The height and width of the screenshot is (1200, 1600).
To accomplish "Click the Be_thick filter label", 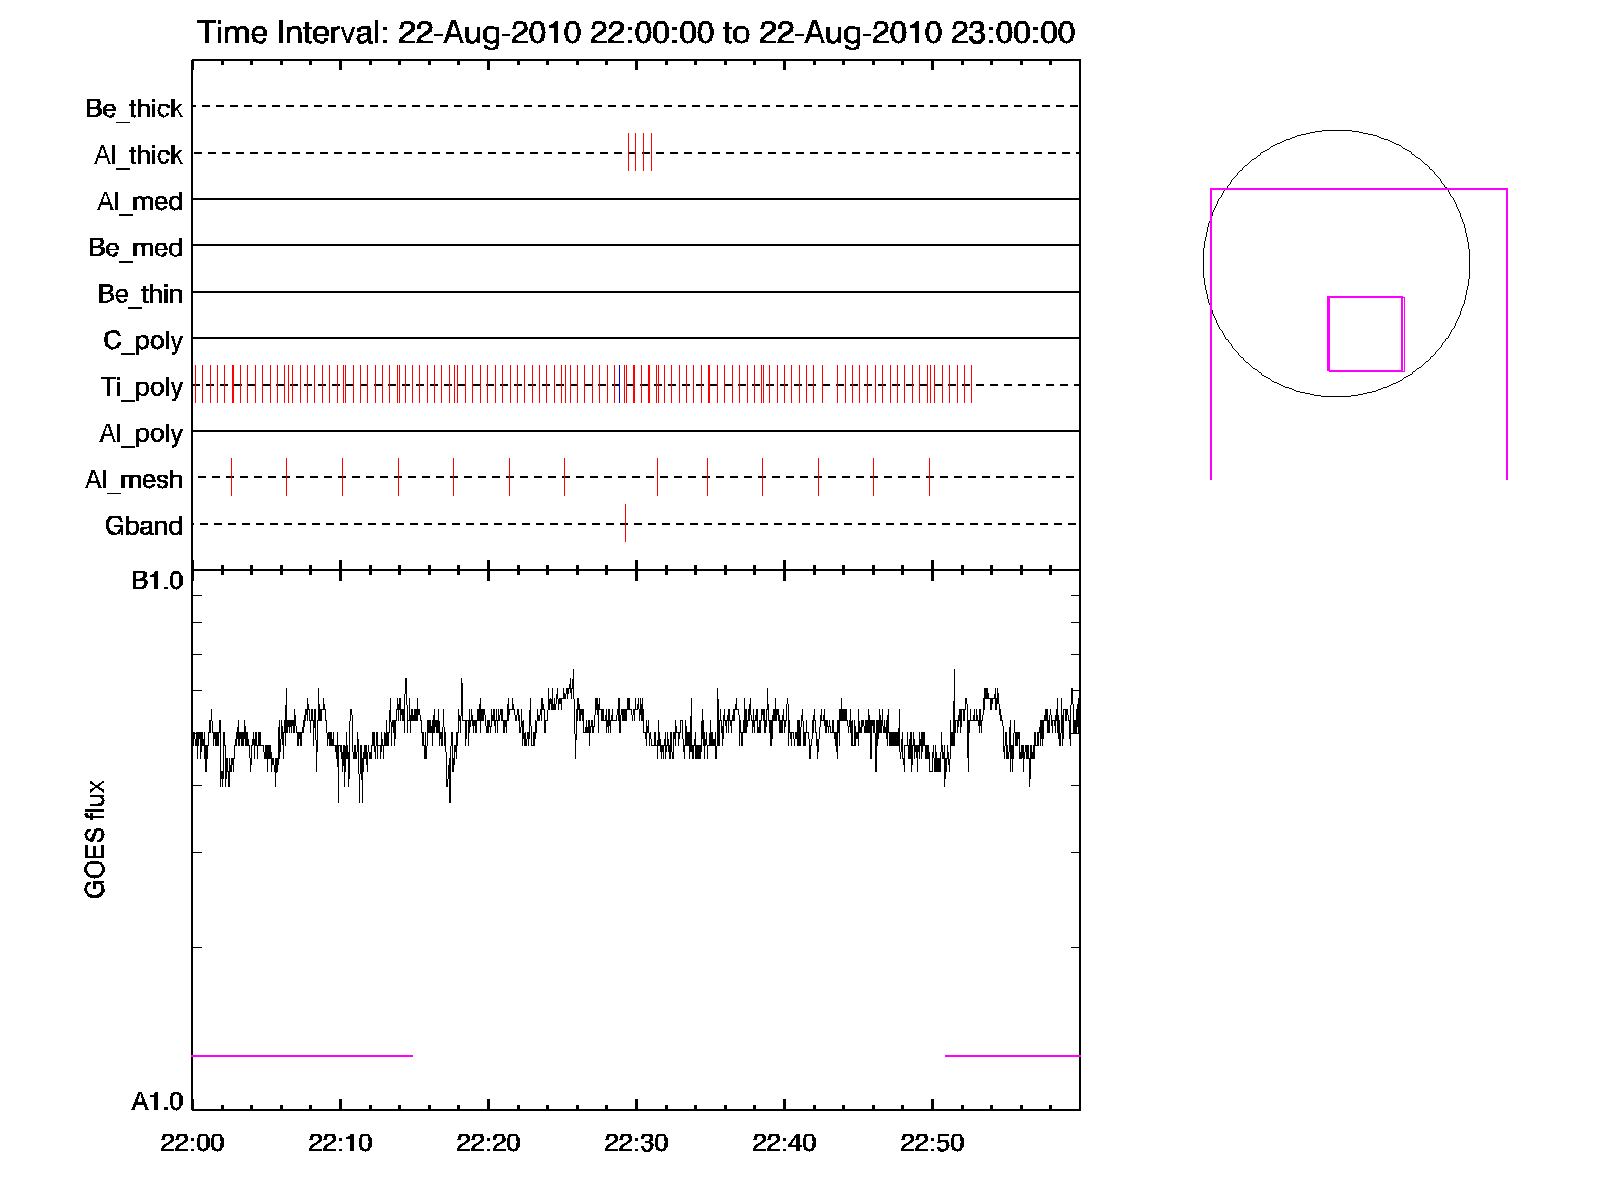I will tap(134, 109).
